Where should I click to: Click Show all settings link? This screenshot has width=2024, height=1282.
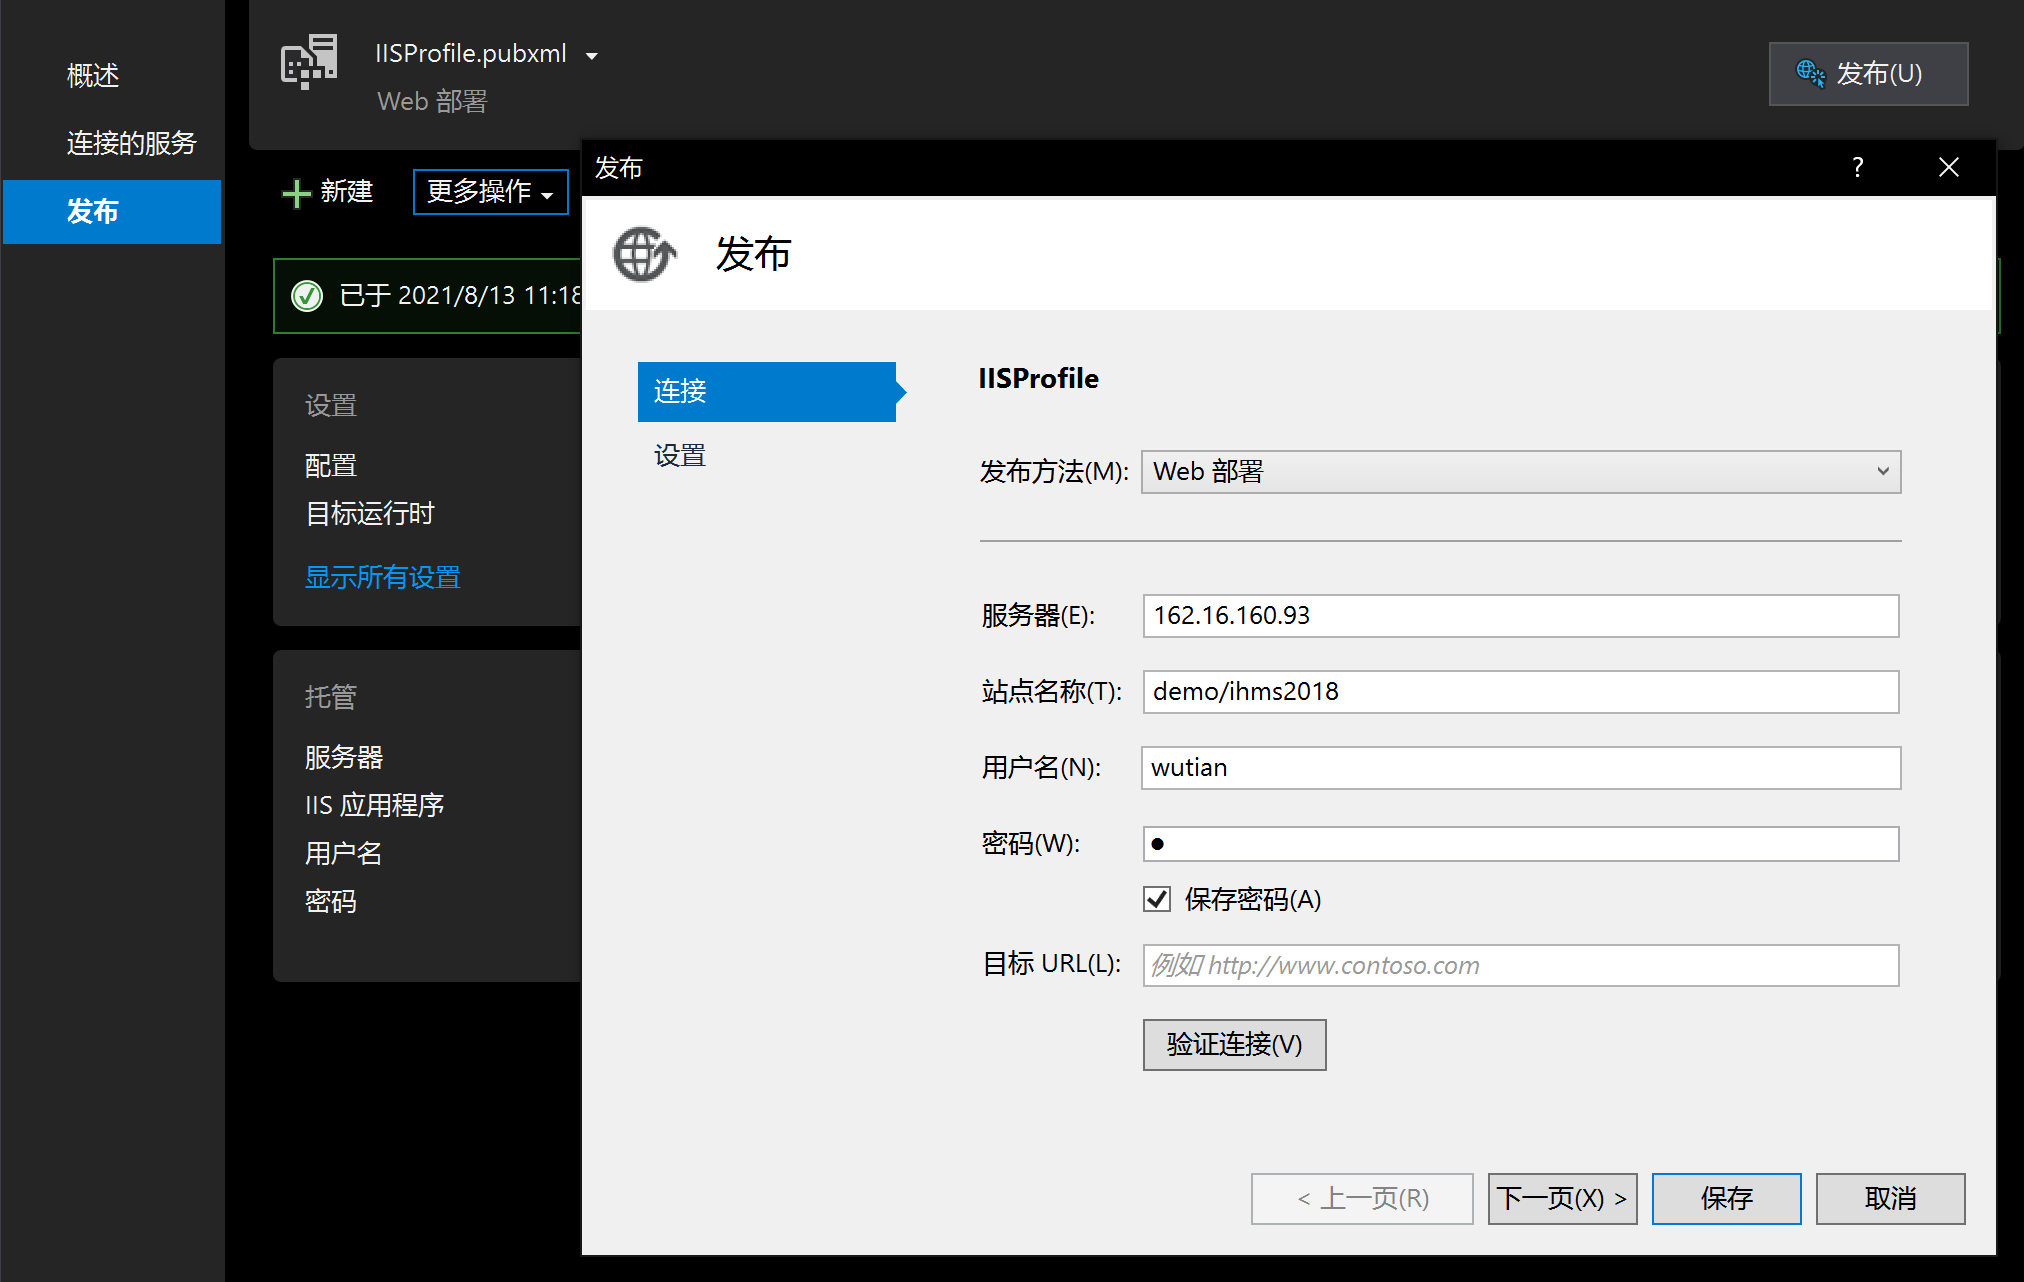tap(382, 577)
